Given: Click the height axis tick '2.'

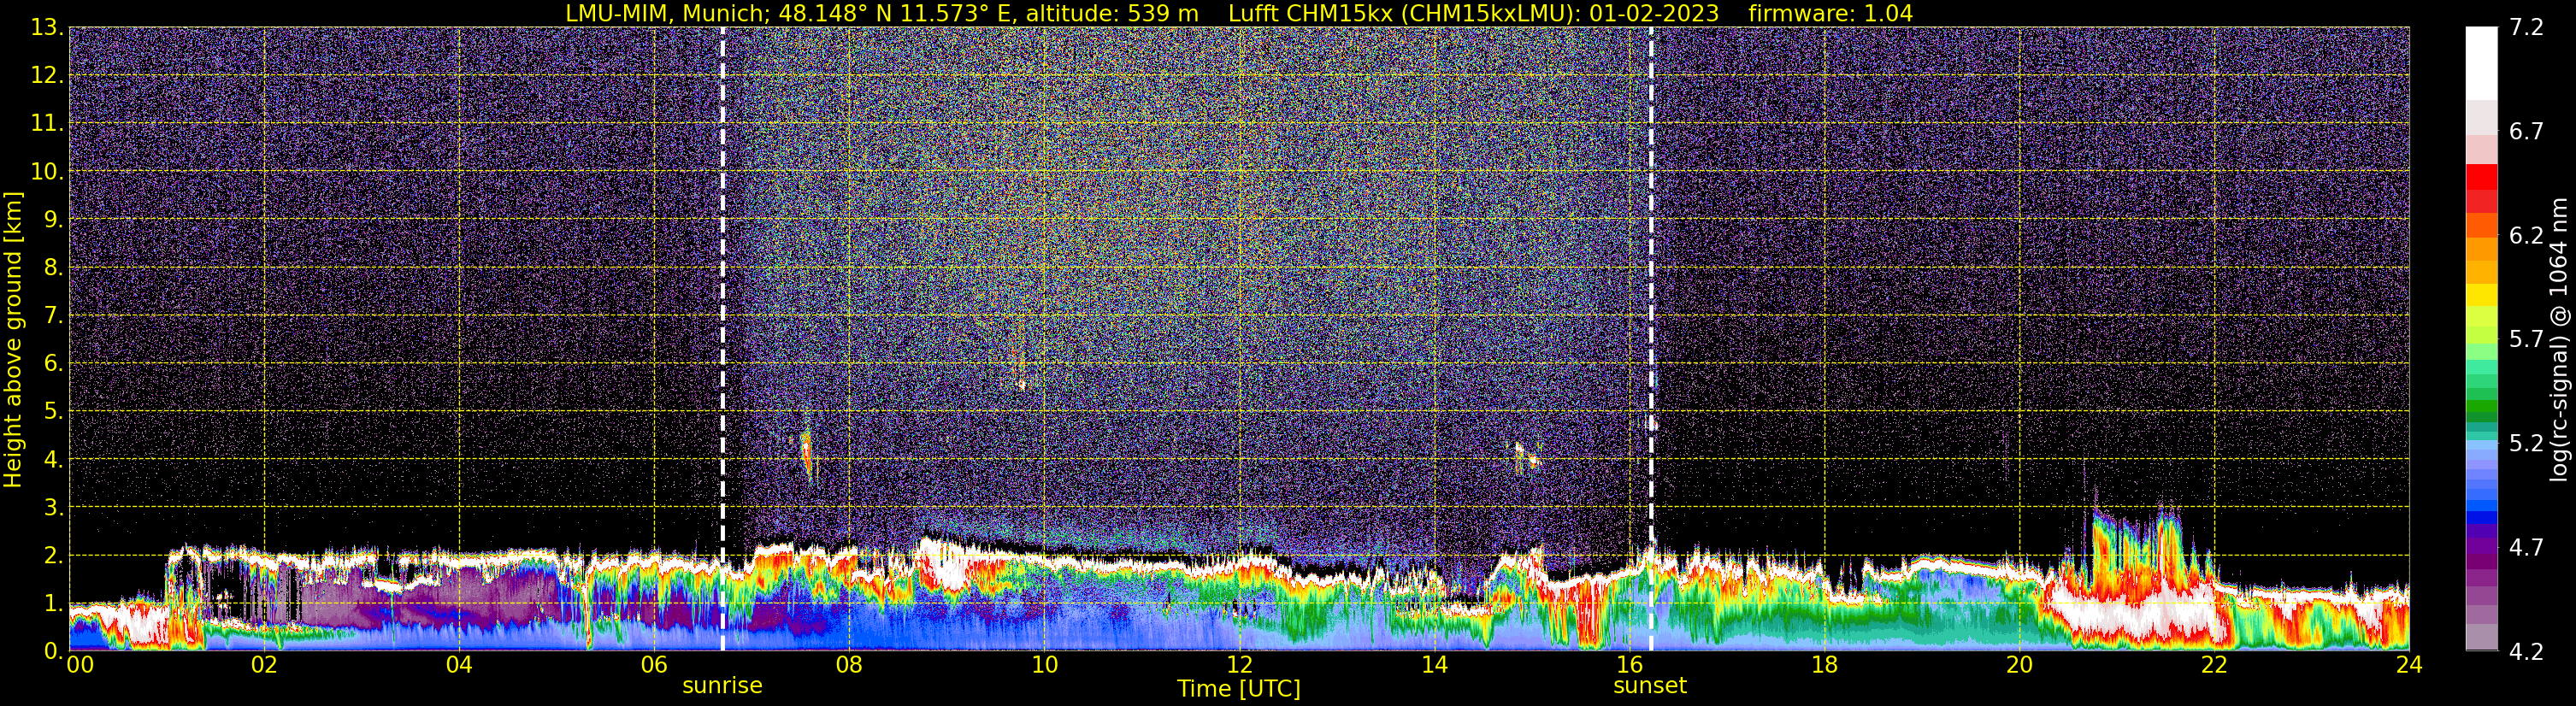Looking at the screenshot, I should pos(54,555).
